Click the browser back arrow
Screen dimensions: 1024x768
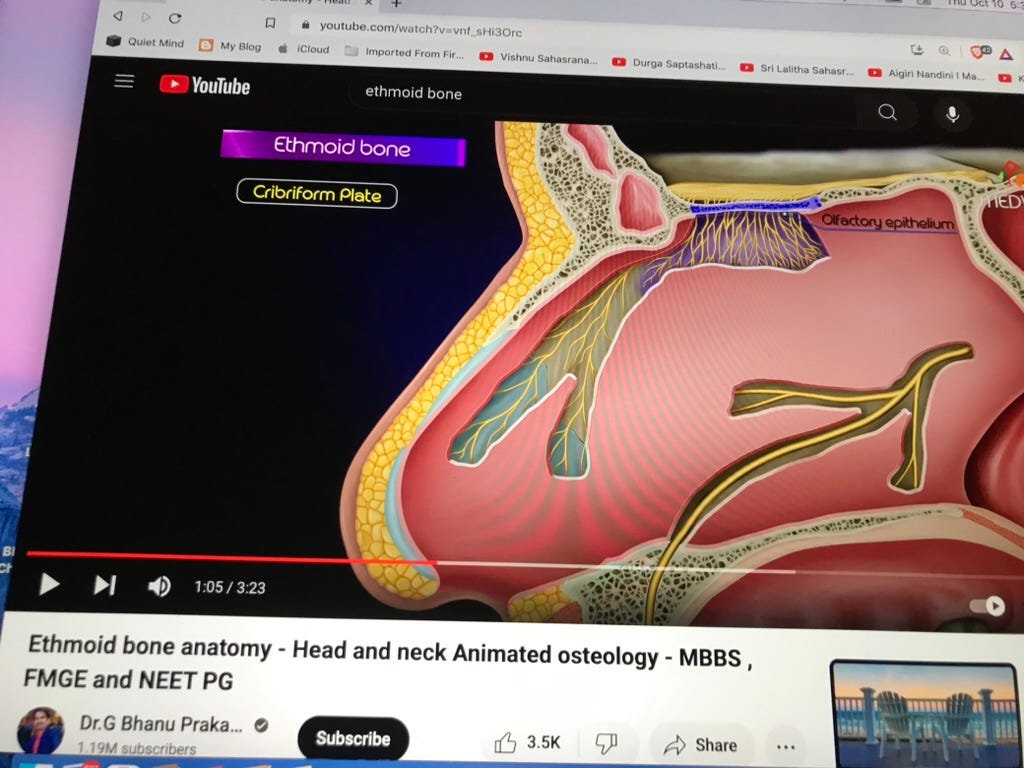point(118,16)
